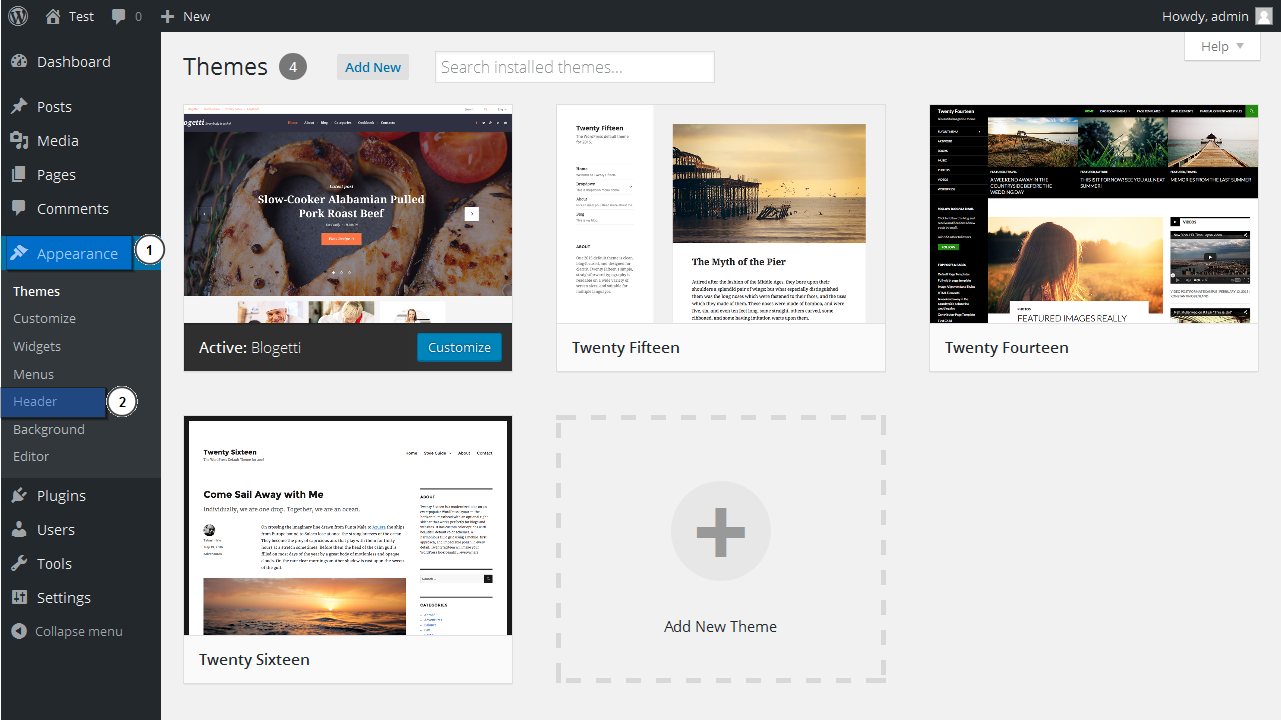Open the Tools menu label
The height and width of the screenshot is (720, 1281).
click(54, 563)
